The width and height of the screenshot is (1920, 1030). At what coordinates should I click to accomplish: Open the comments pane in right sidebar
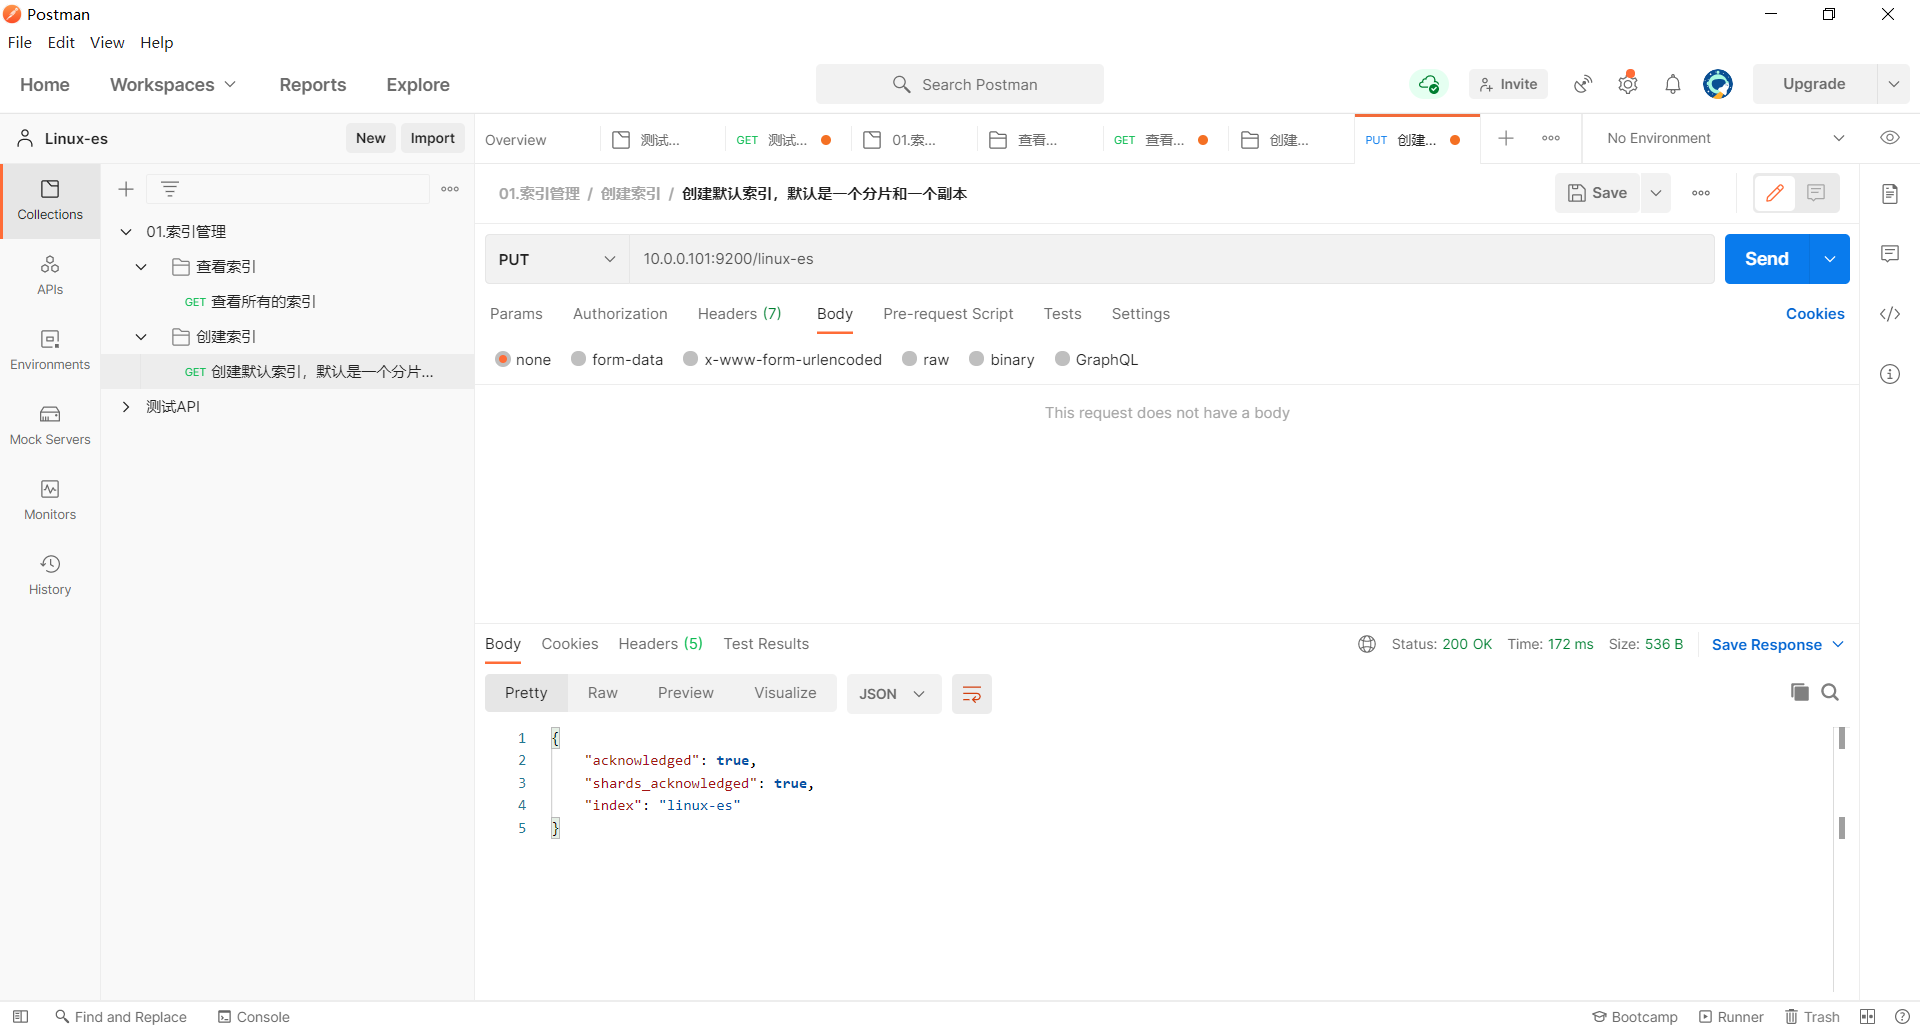pyautogui.click(x=1890, y=254)
